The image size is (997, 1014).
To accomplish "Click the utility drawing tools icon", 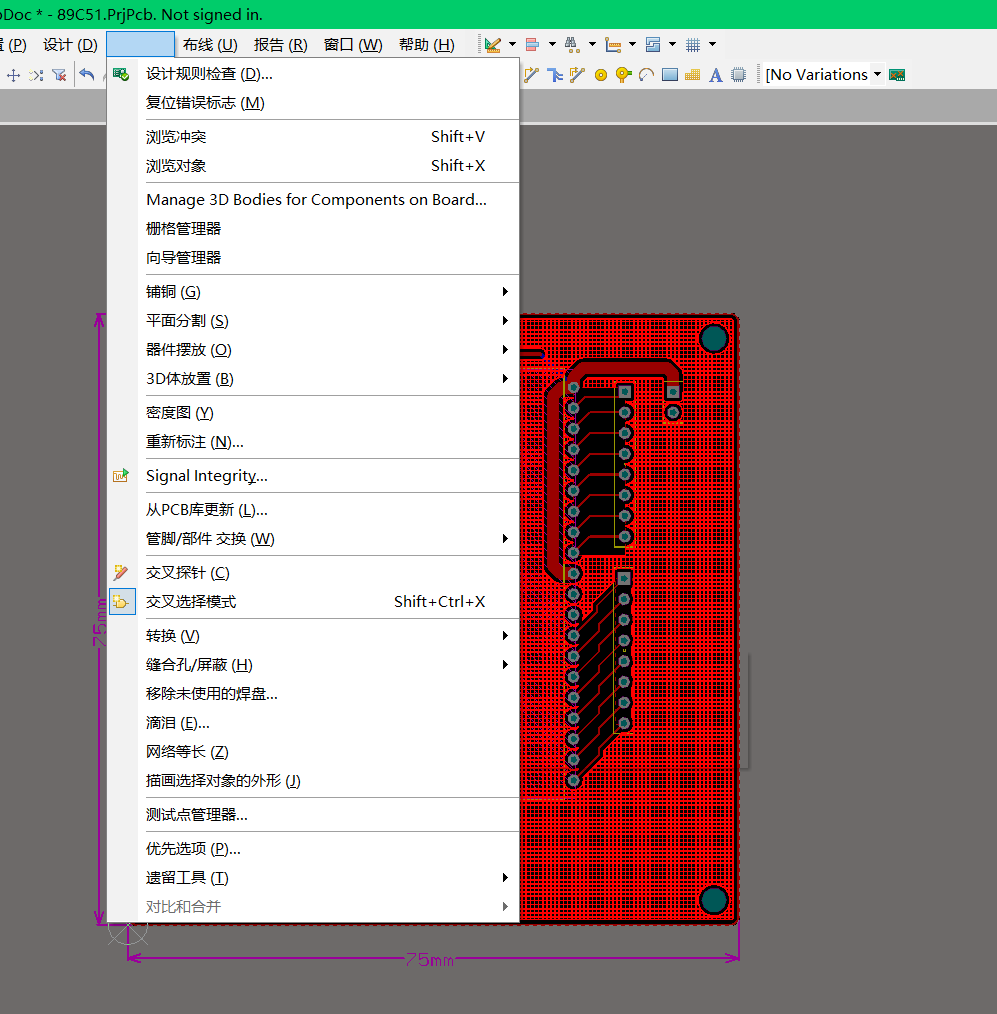I will [493, 45].
